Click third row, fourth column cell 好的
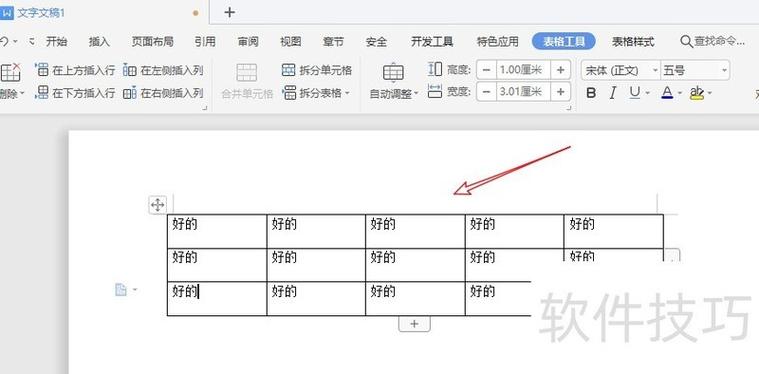759x374 pixels. tap(498, 299)
